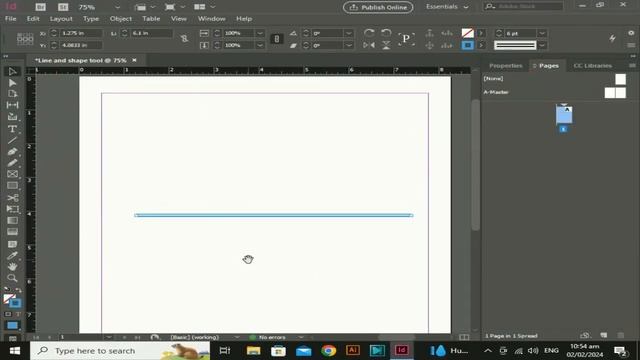Select the Type tool
The height and width of the screenshot is (360, 640).
click(x=12, y=129)
